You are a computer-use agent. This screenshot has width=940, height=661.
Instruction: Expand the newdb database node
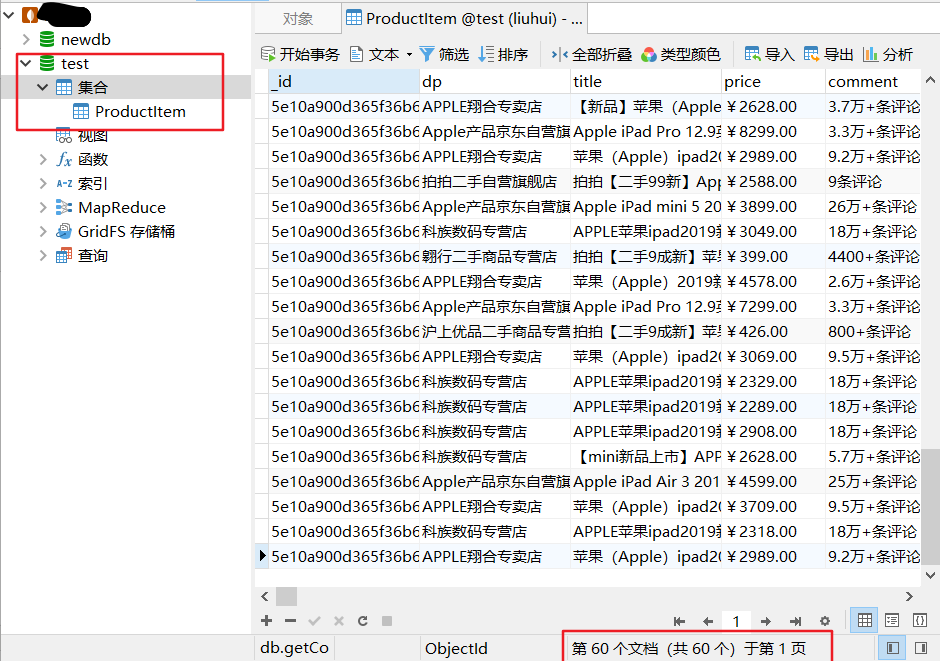[26, 40]
